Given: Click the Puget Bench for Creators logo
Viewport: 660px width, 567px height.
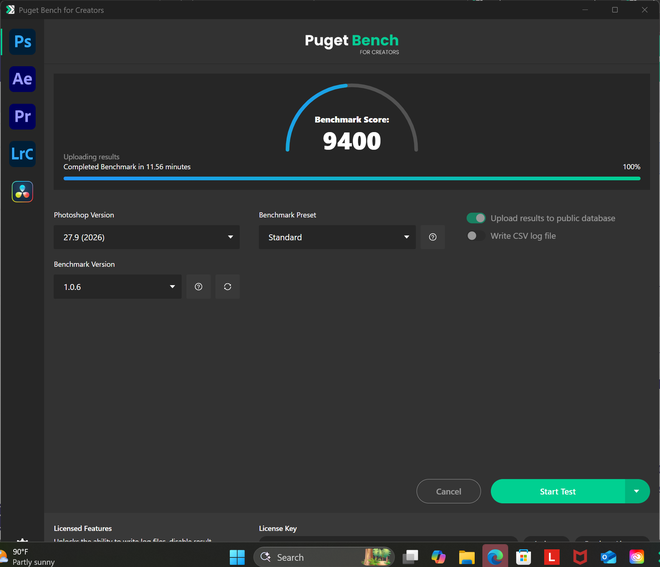Looking at the screenshot, I should pyautogui.click(x=352, y=43).
